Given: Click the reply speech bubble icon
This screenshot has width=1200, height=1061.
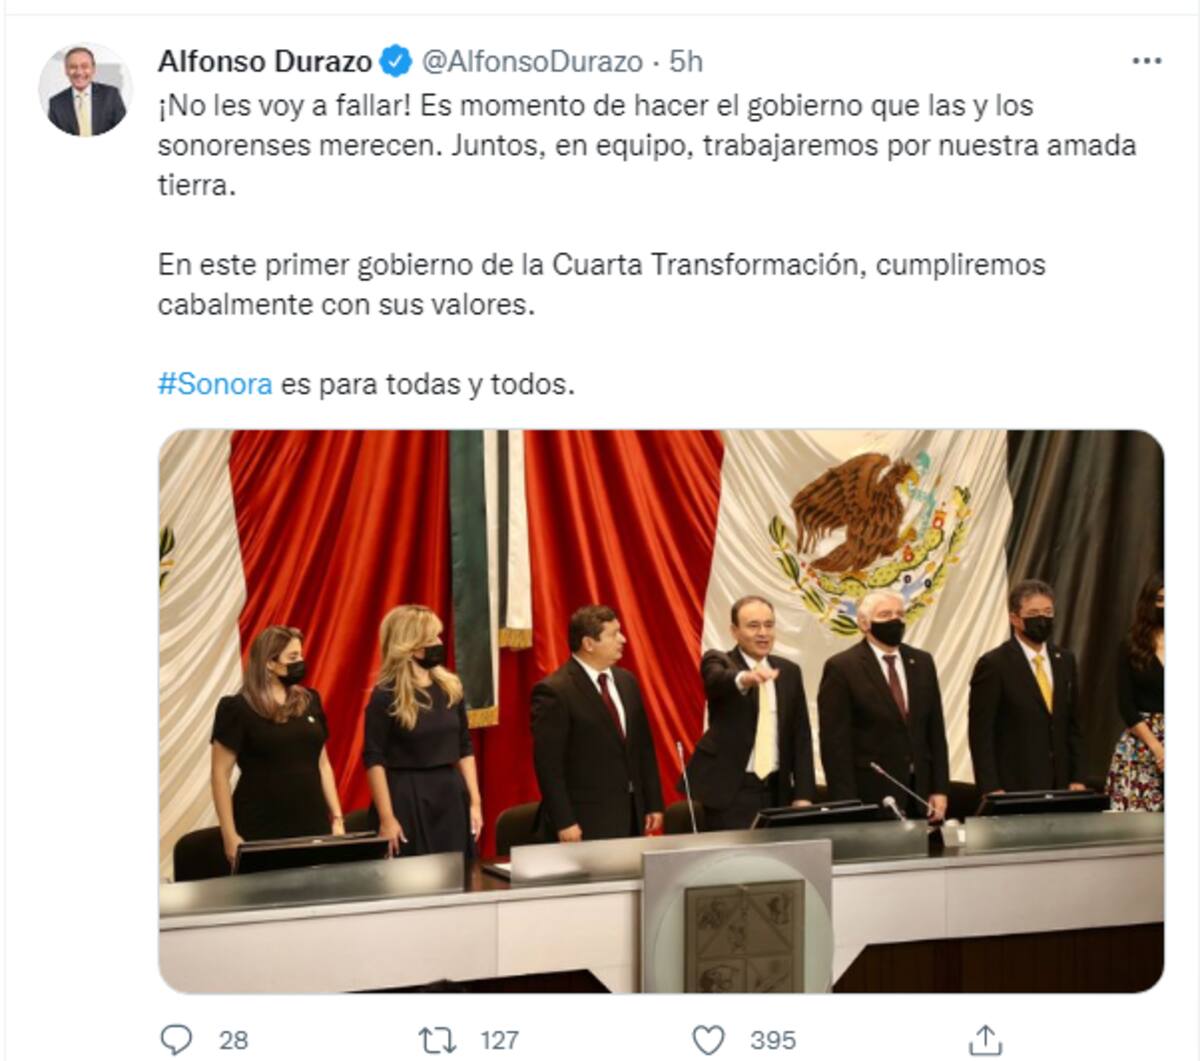Looking at the screenshot, I should click(x=176, y=1039).
